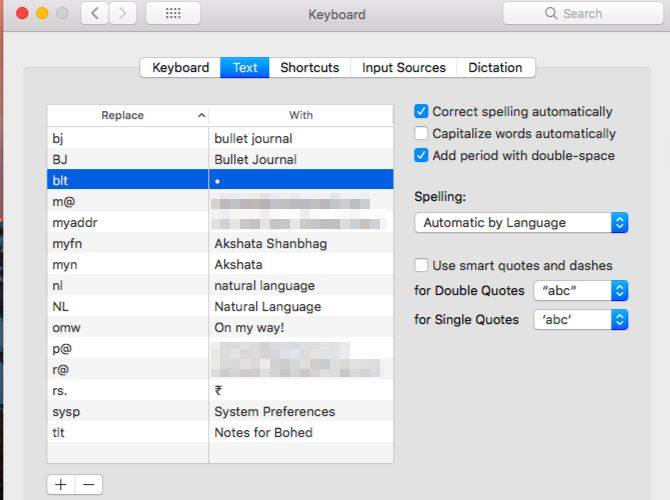Click the search magnifier icon

550,14
